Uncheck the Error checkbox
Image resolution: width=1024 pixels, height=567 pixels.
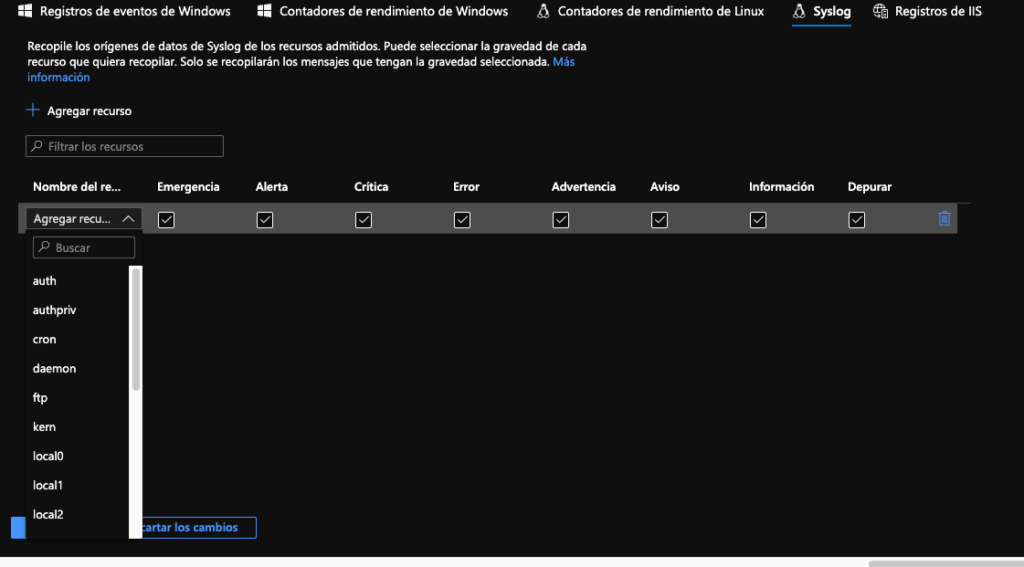(x=462, y=219)
